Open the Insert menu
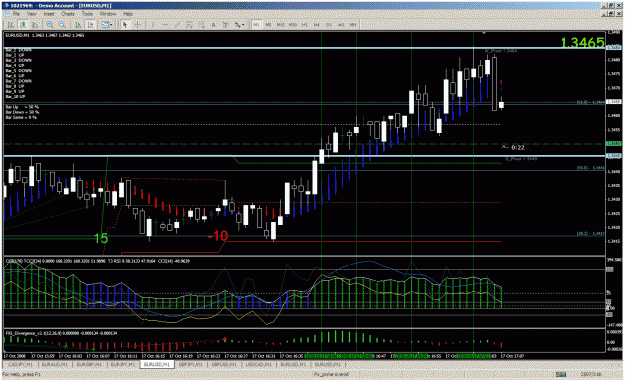The image size is (625, 380). pyautogui.click(x=49, y=14)
